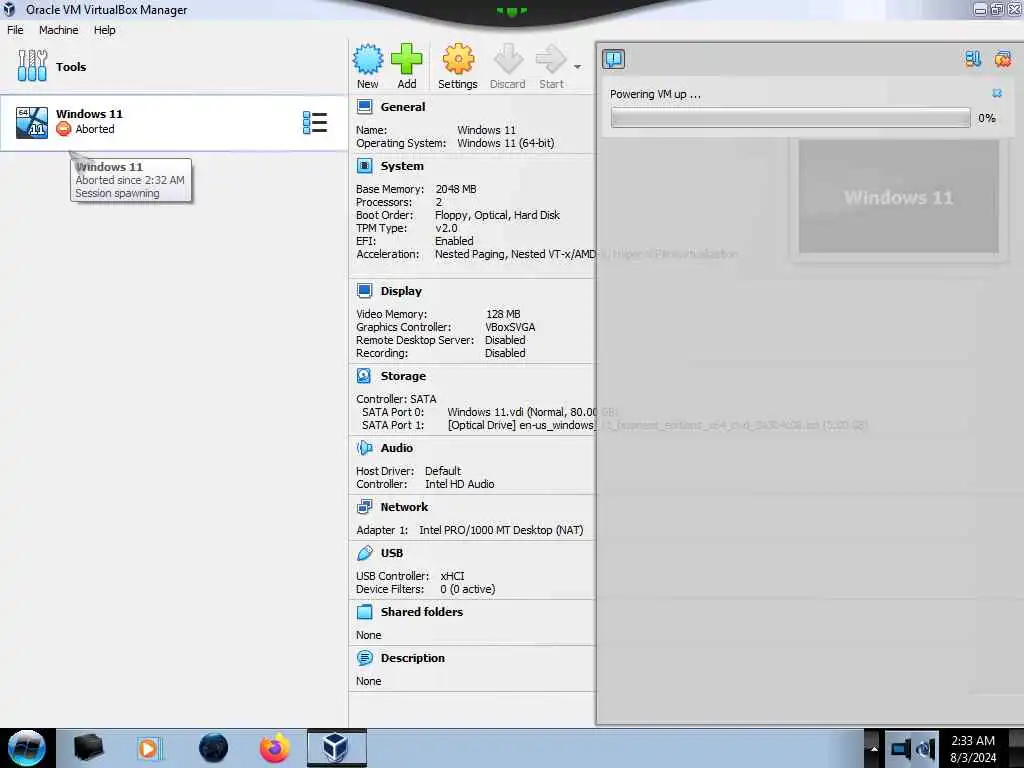Click the Powering VM up progress bar

[x=790, y=118]
